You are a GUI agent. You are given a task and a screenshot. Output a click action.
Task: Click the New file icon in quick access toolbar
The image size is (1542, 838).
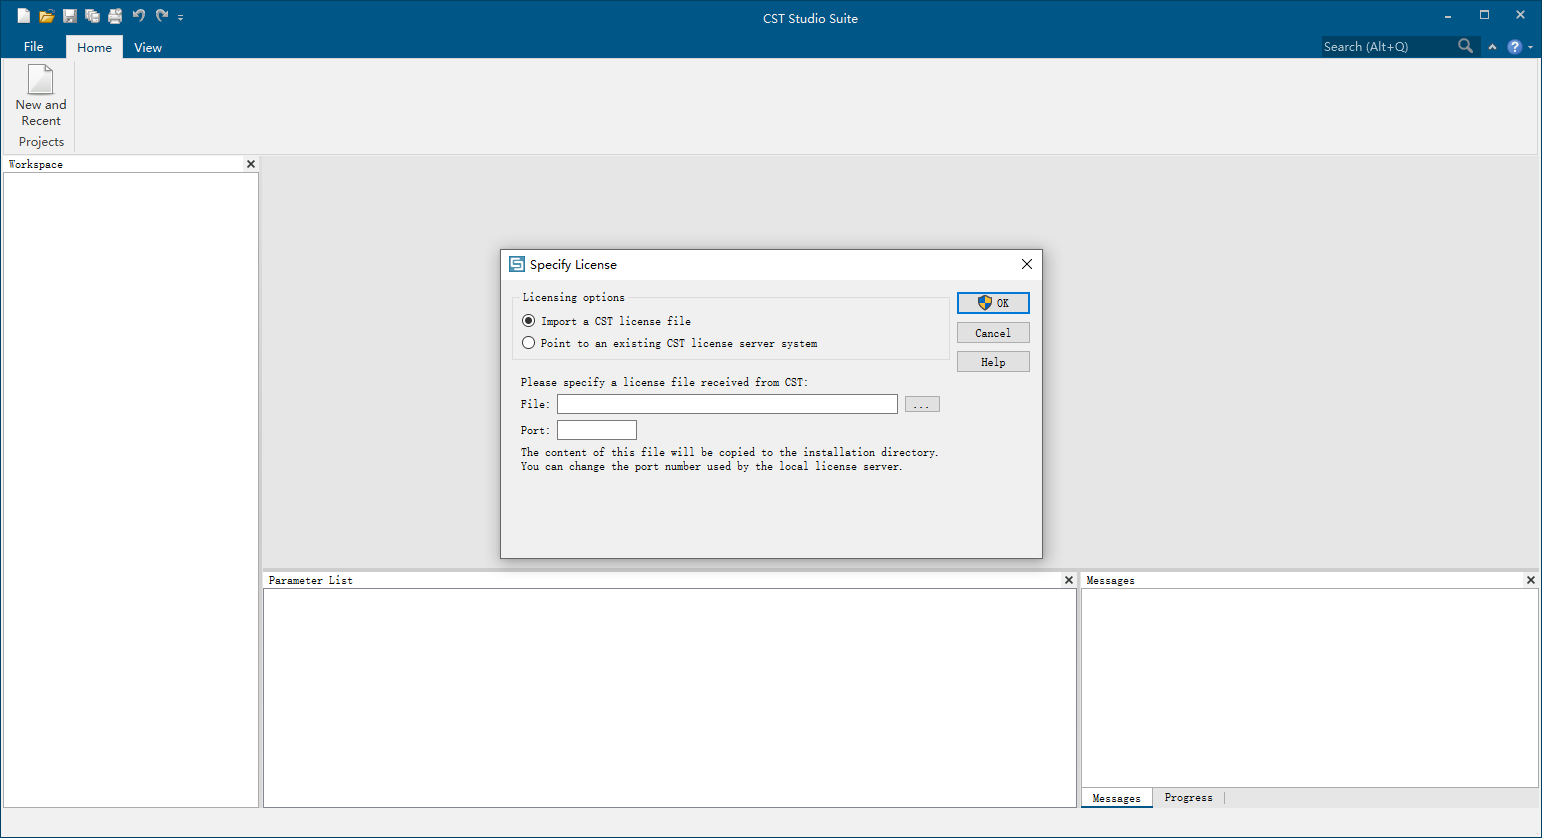pos(24,16)
